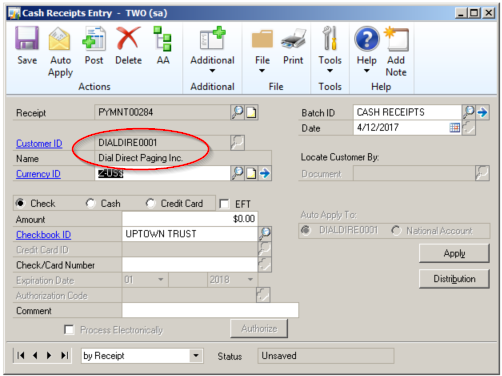Screen dimensions: 502x376
Task: Click the Status field showing Unsaved
Action: click(x=326, y=356)
